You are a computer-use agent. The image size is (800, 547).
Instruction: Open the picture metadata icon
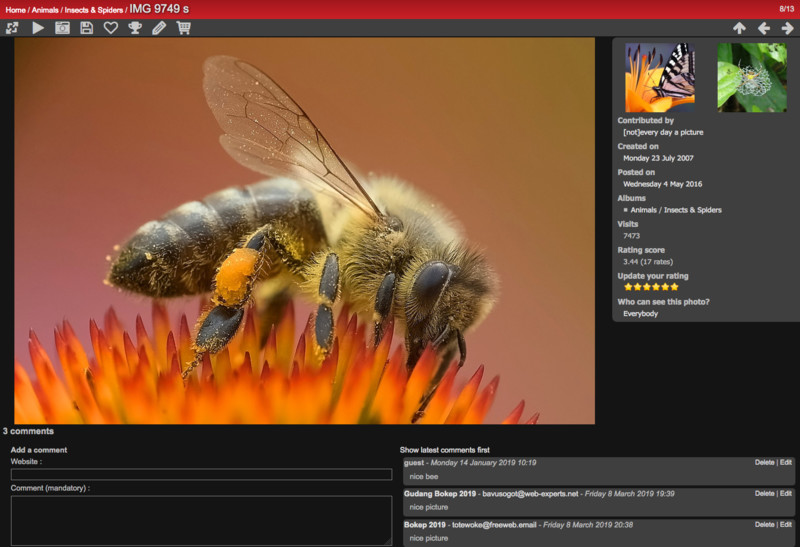click(62, 28)
